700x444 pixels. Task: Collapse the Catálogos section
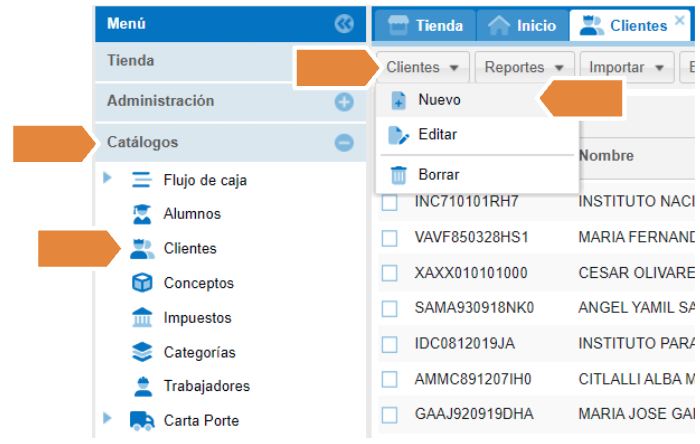click(x=344, y=143)
